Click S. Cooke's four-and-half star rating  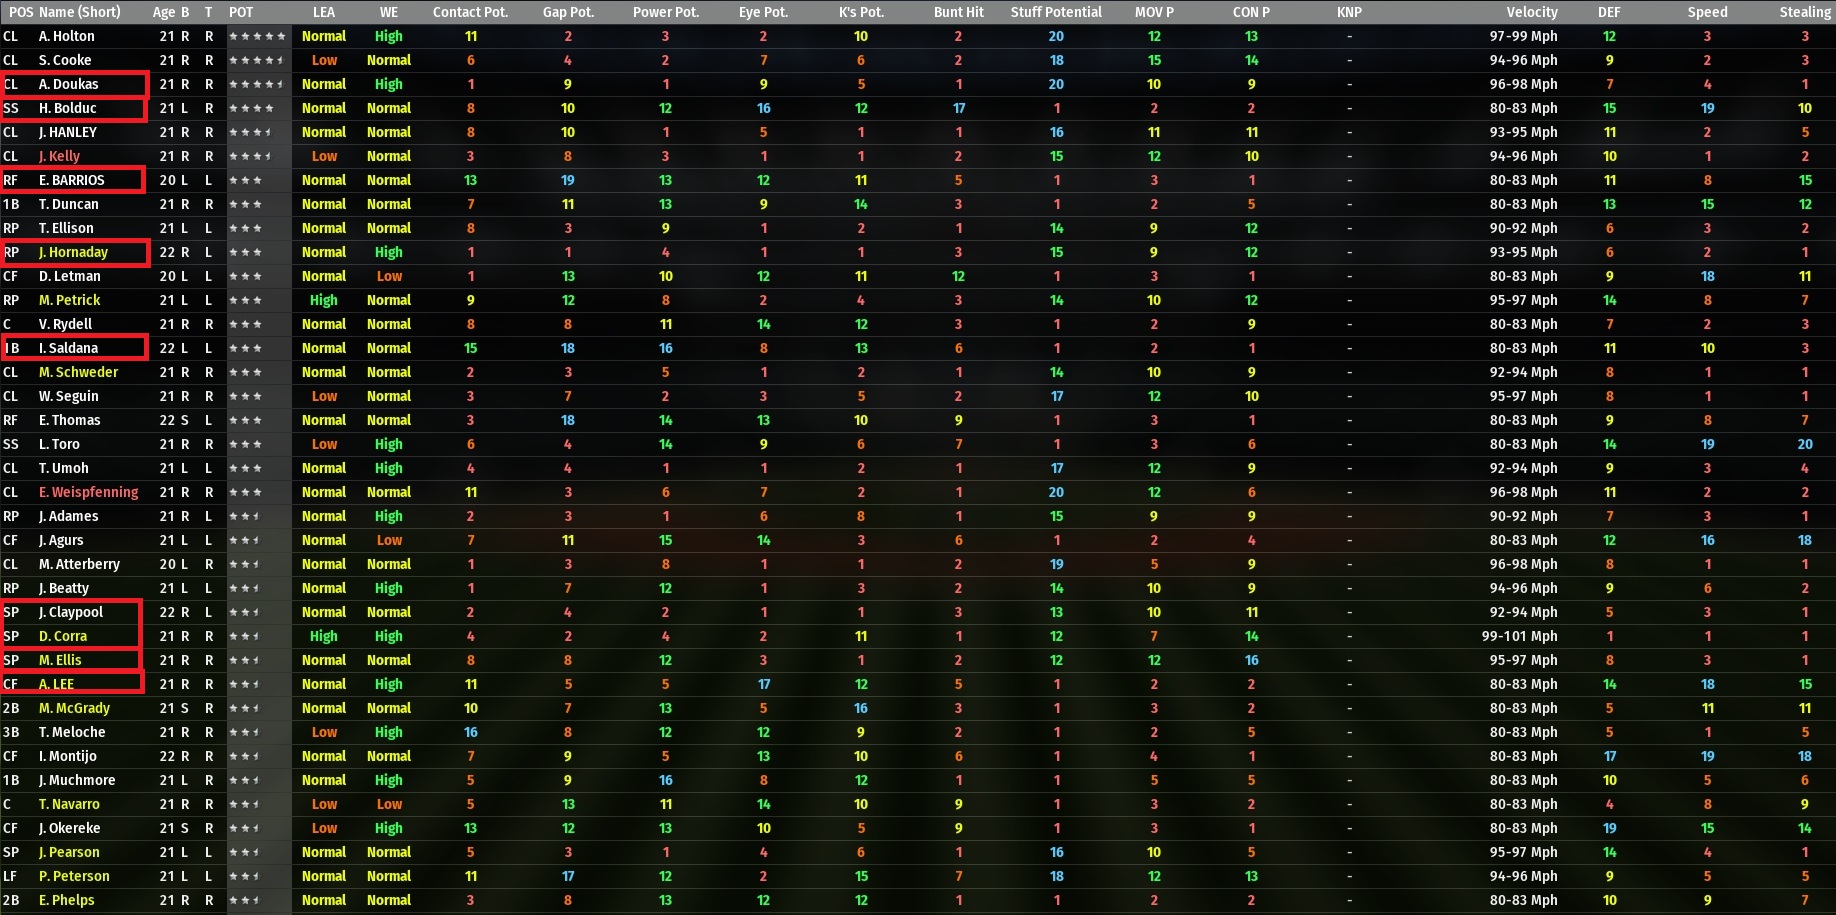tap(257, 60)
